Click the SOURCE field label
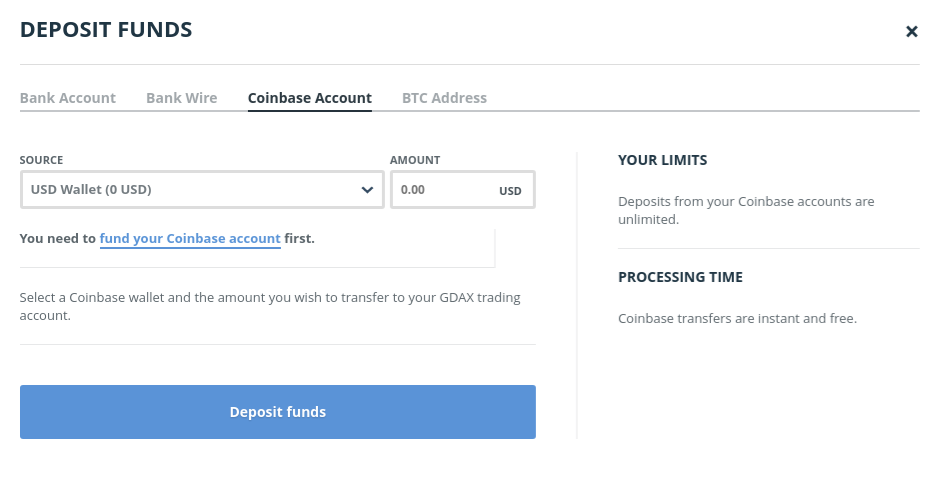Viewport: 942px width, 478px height. [41, 160]
